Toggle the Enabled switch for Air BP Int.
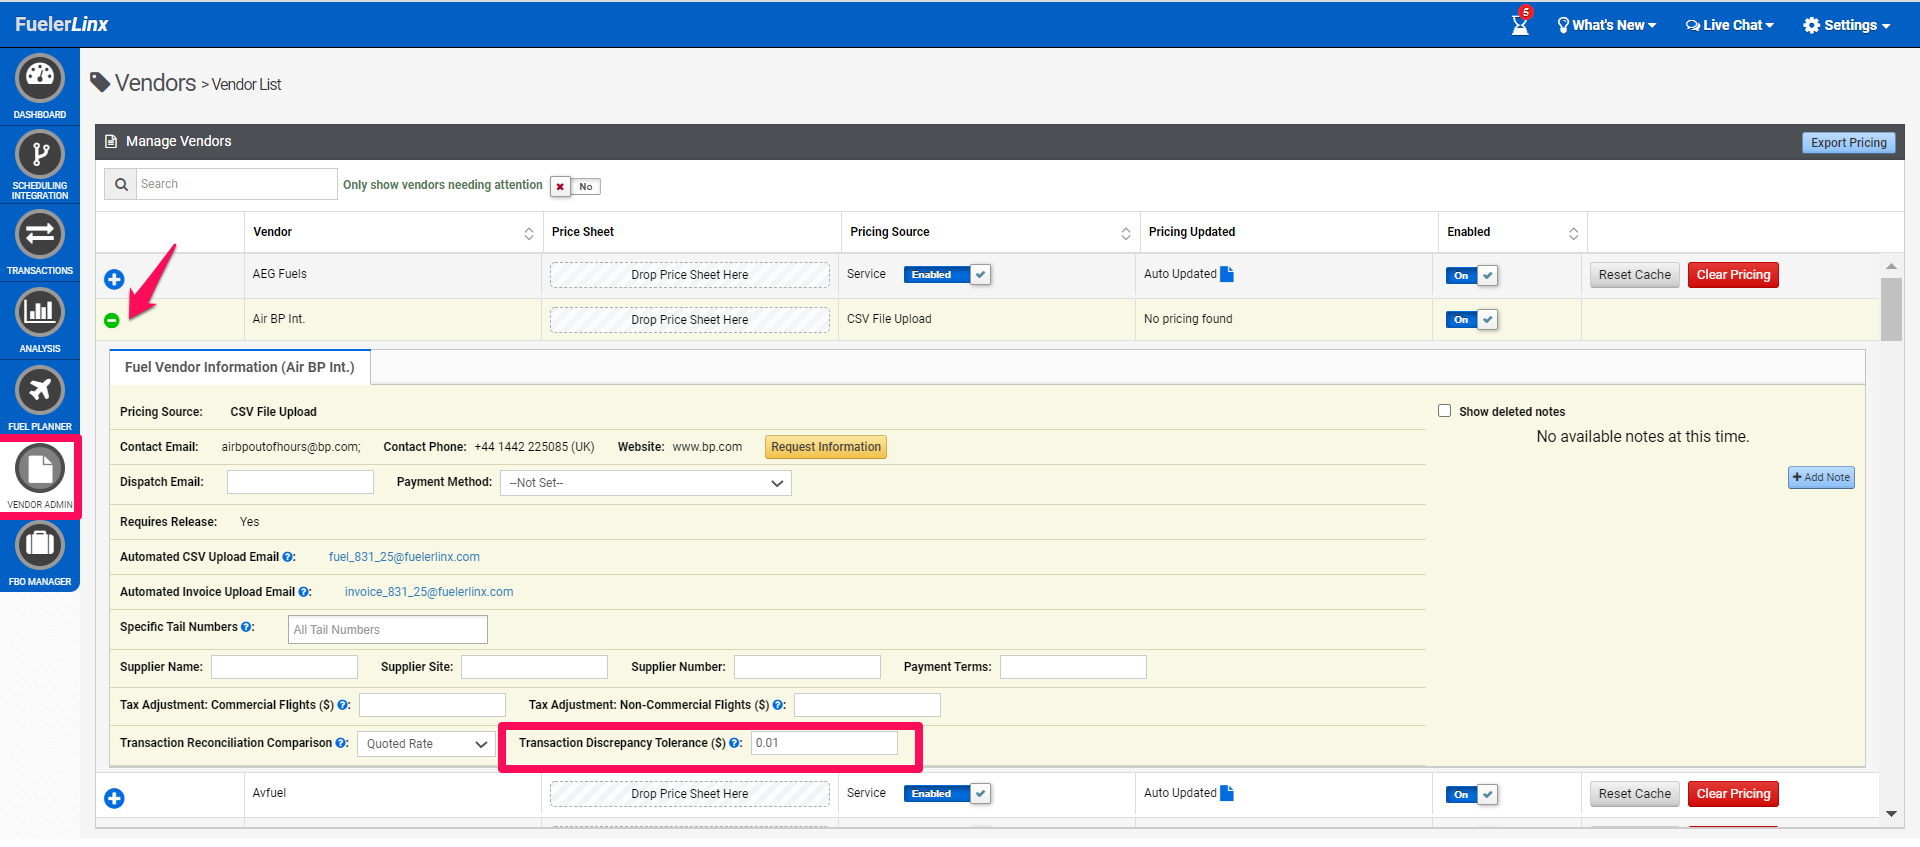This screenshot has height=847, width=1920. point(1471,320)
